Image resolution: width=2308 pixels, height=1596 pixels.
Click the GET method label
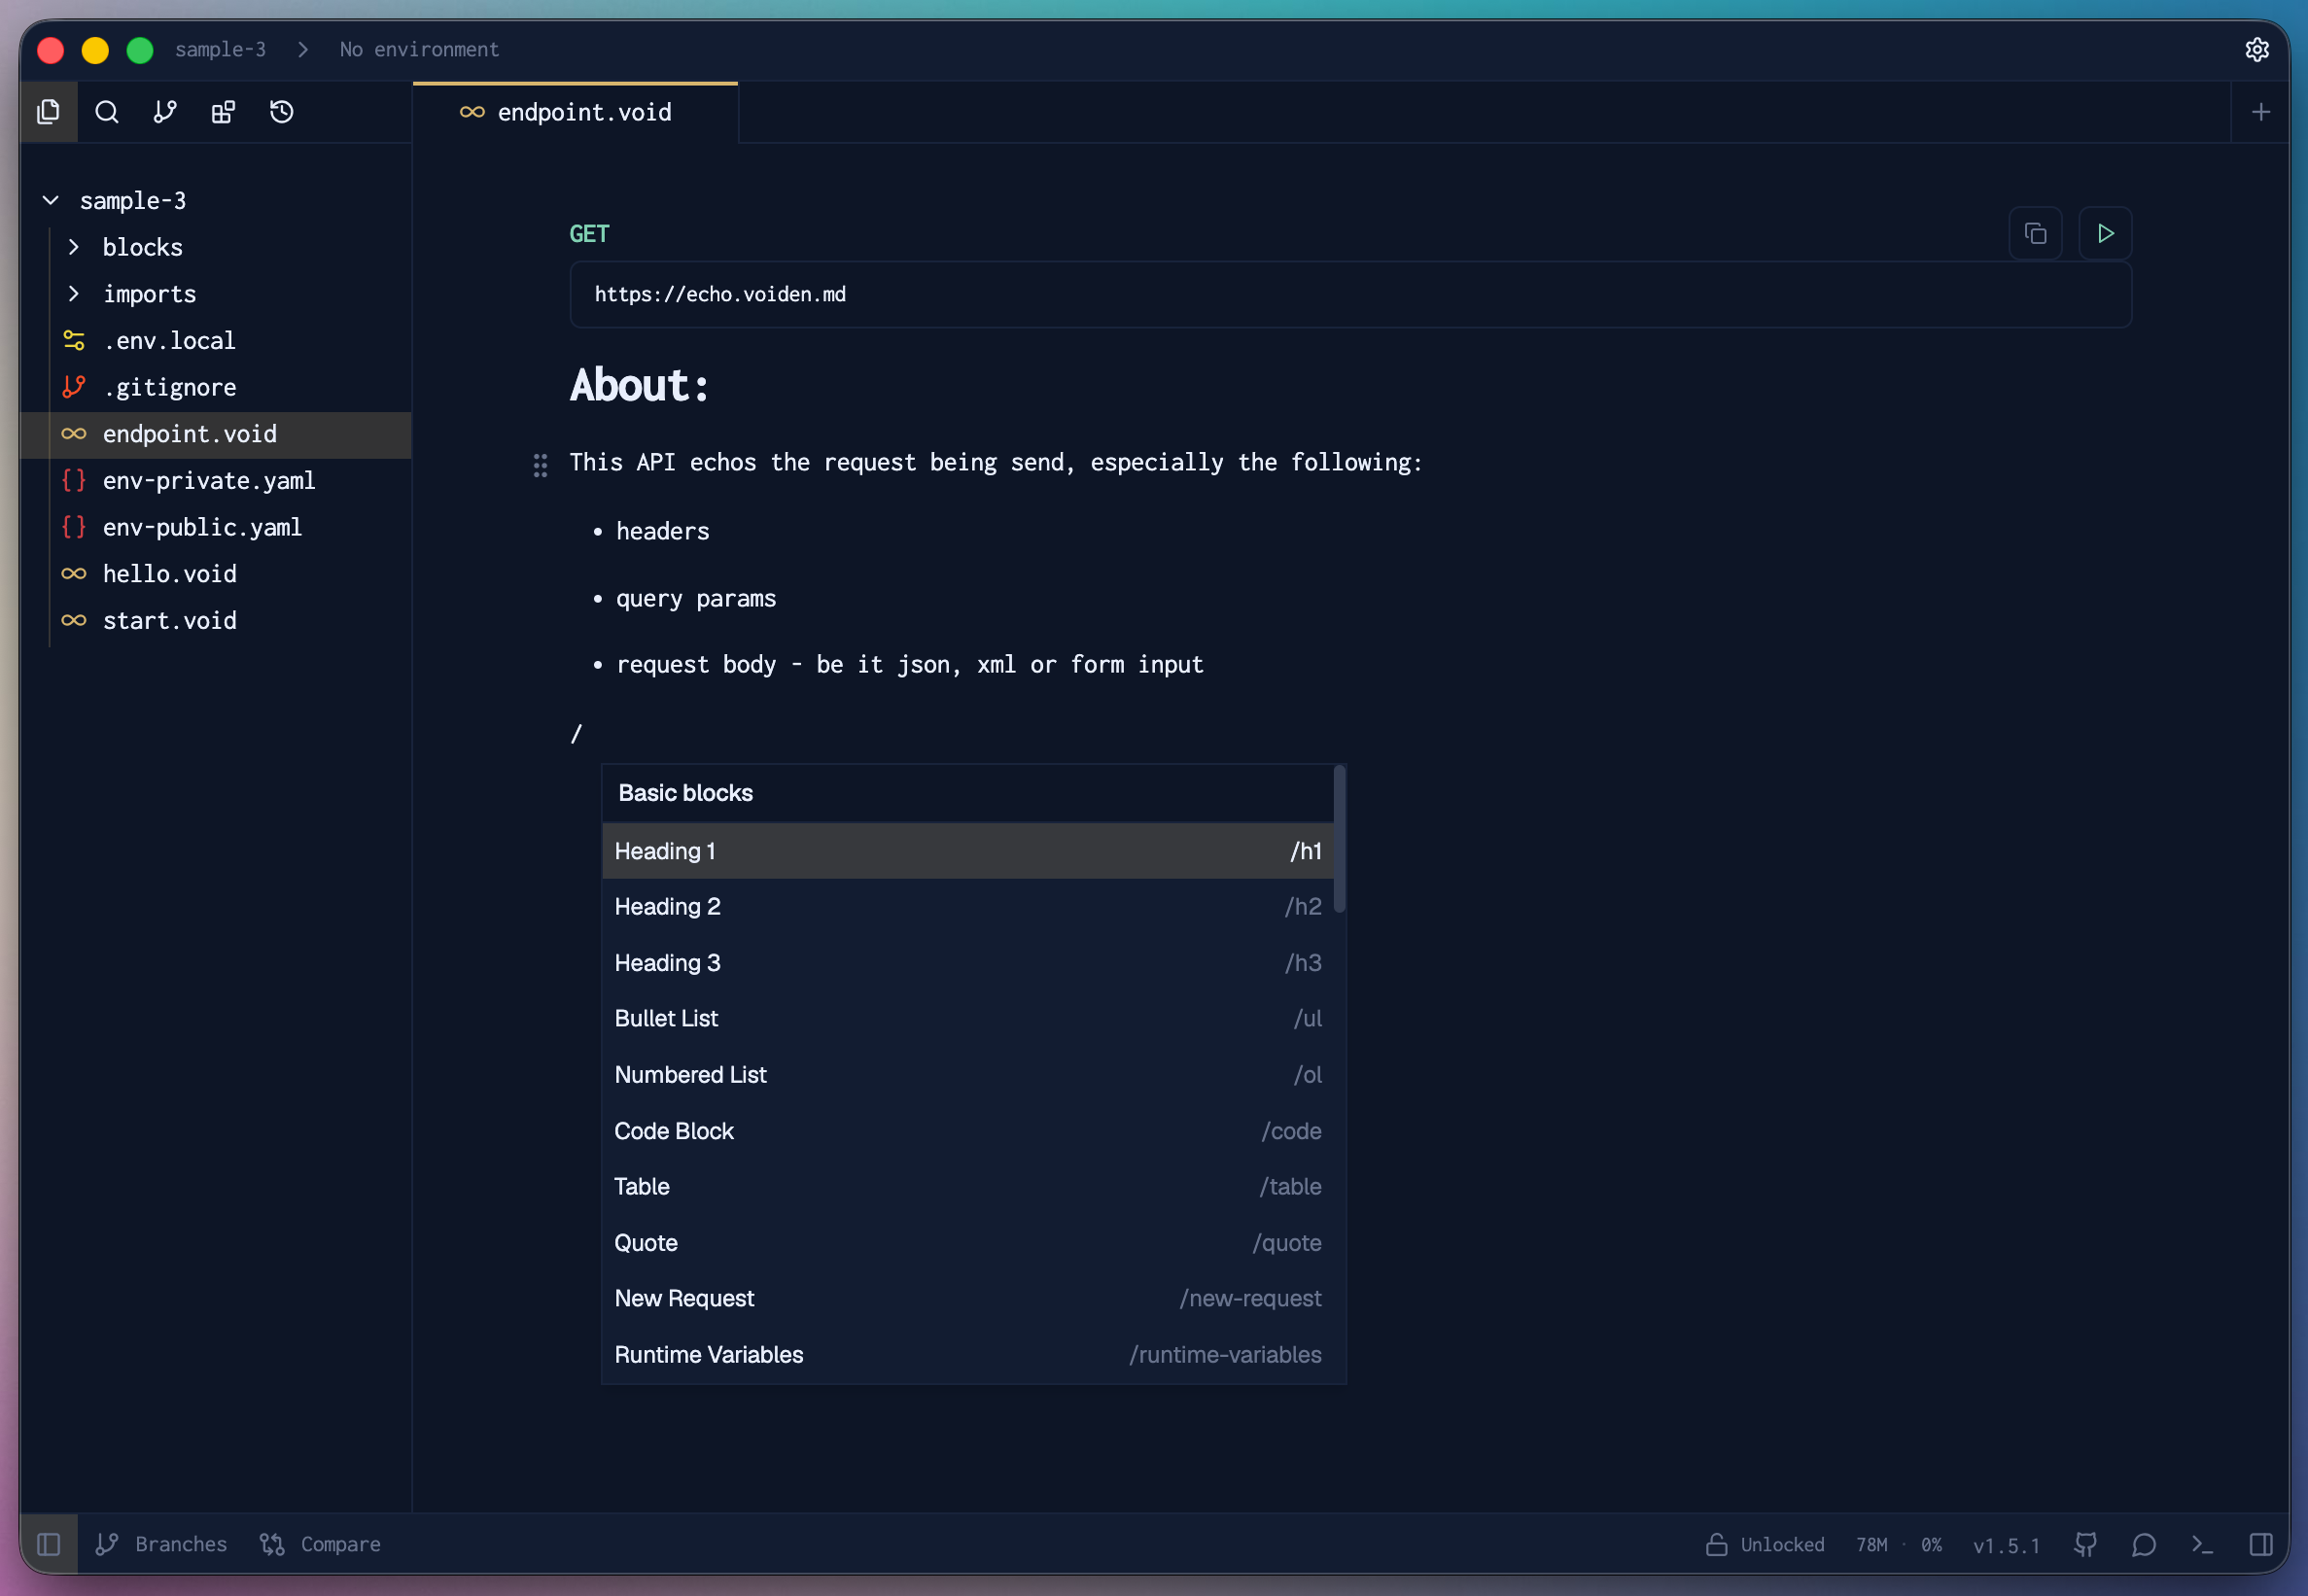[x=589, y=234]
